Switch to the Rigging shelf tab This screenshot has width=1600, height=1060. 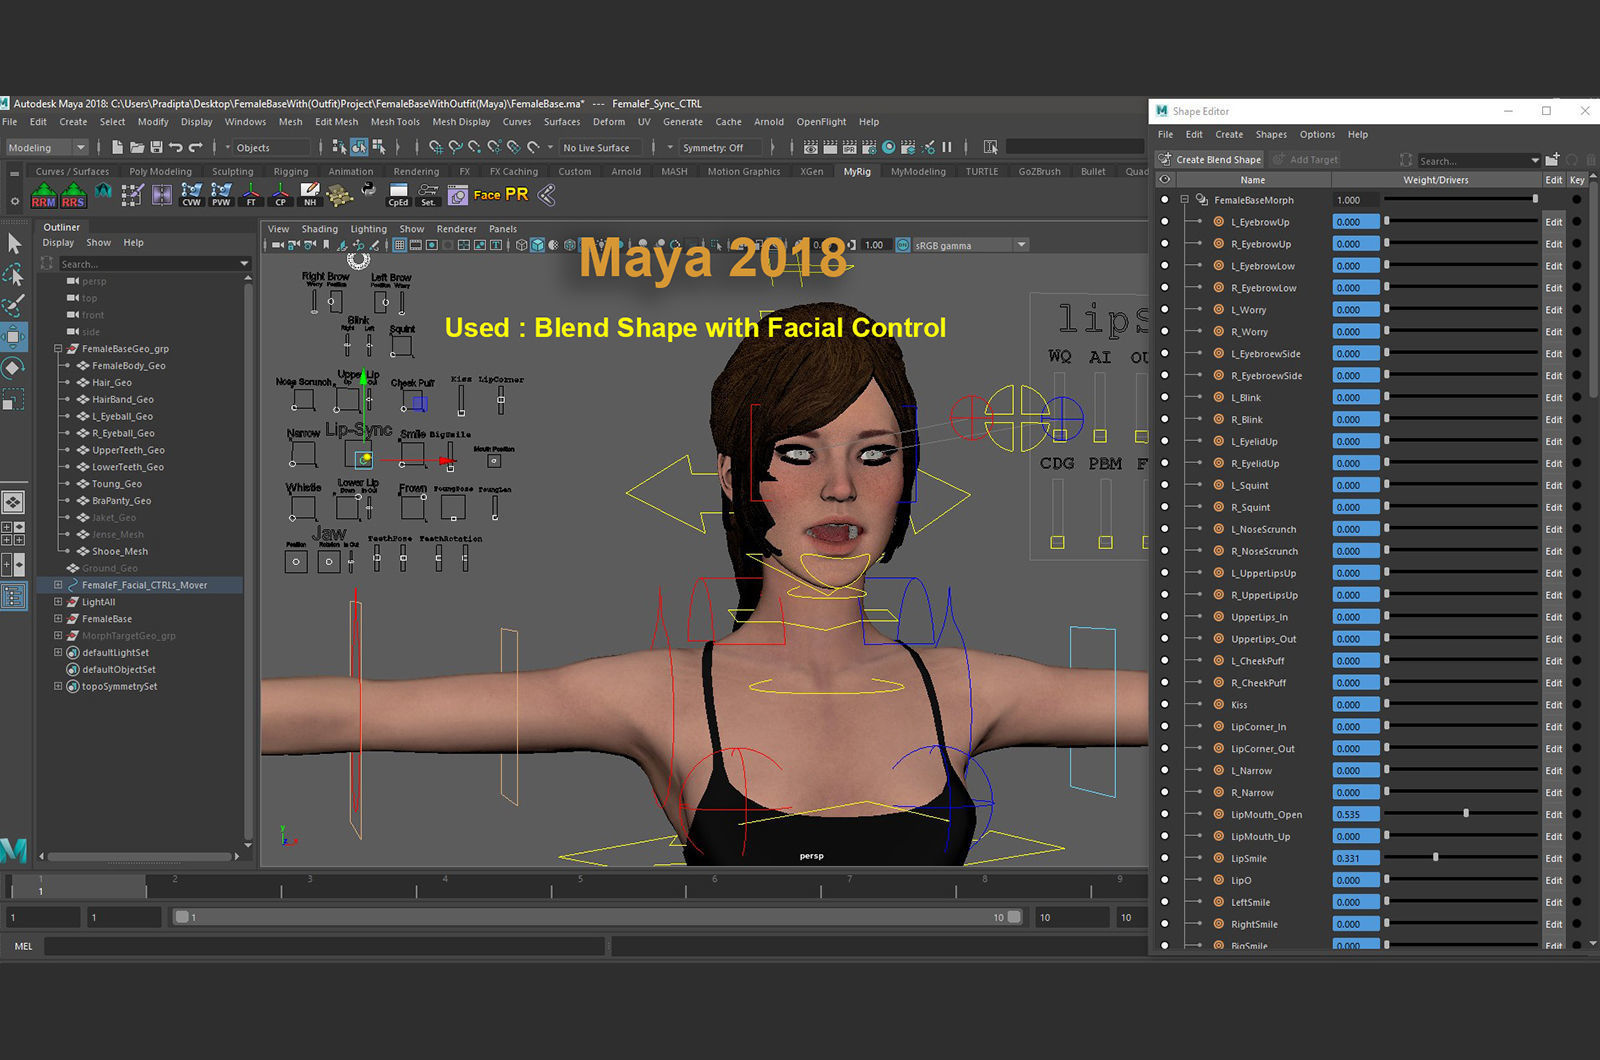tap(291, 171)
